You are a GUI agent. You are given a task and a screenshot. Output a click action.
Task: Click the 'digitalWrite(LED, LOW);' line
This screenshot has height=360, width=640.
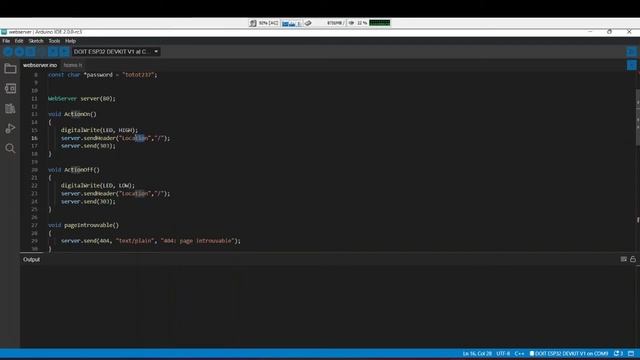point(98,185)
